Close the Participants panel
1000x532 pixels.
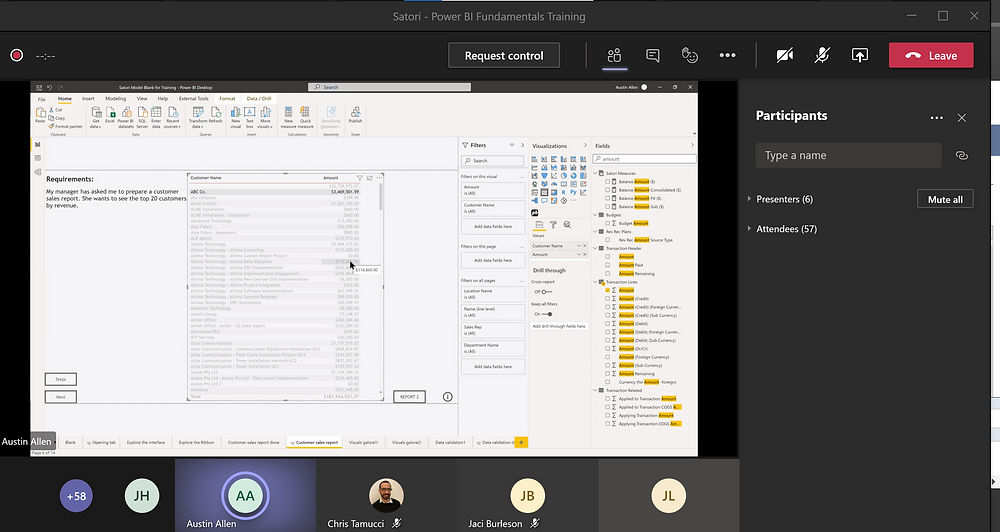point(962,117)
